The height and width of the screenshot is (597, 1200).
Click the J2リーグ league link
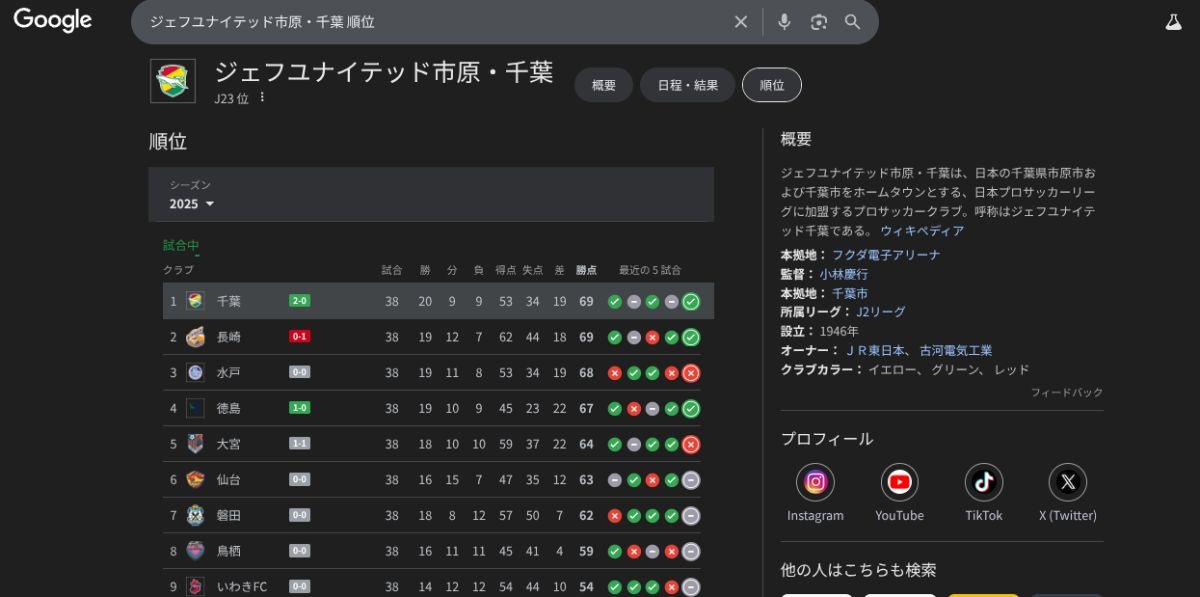[880, 312]
